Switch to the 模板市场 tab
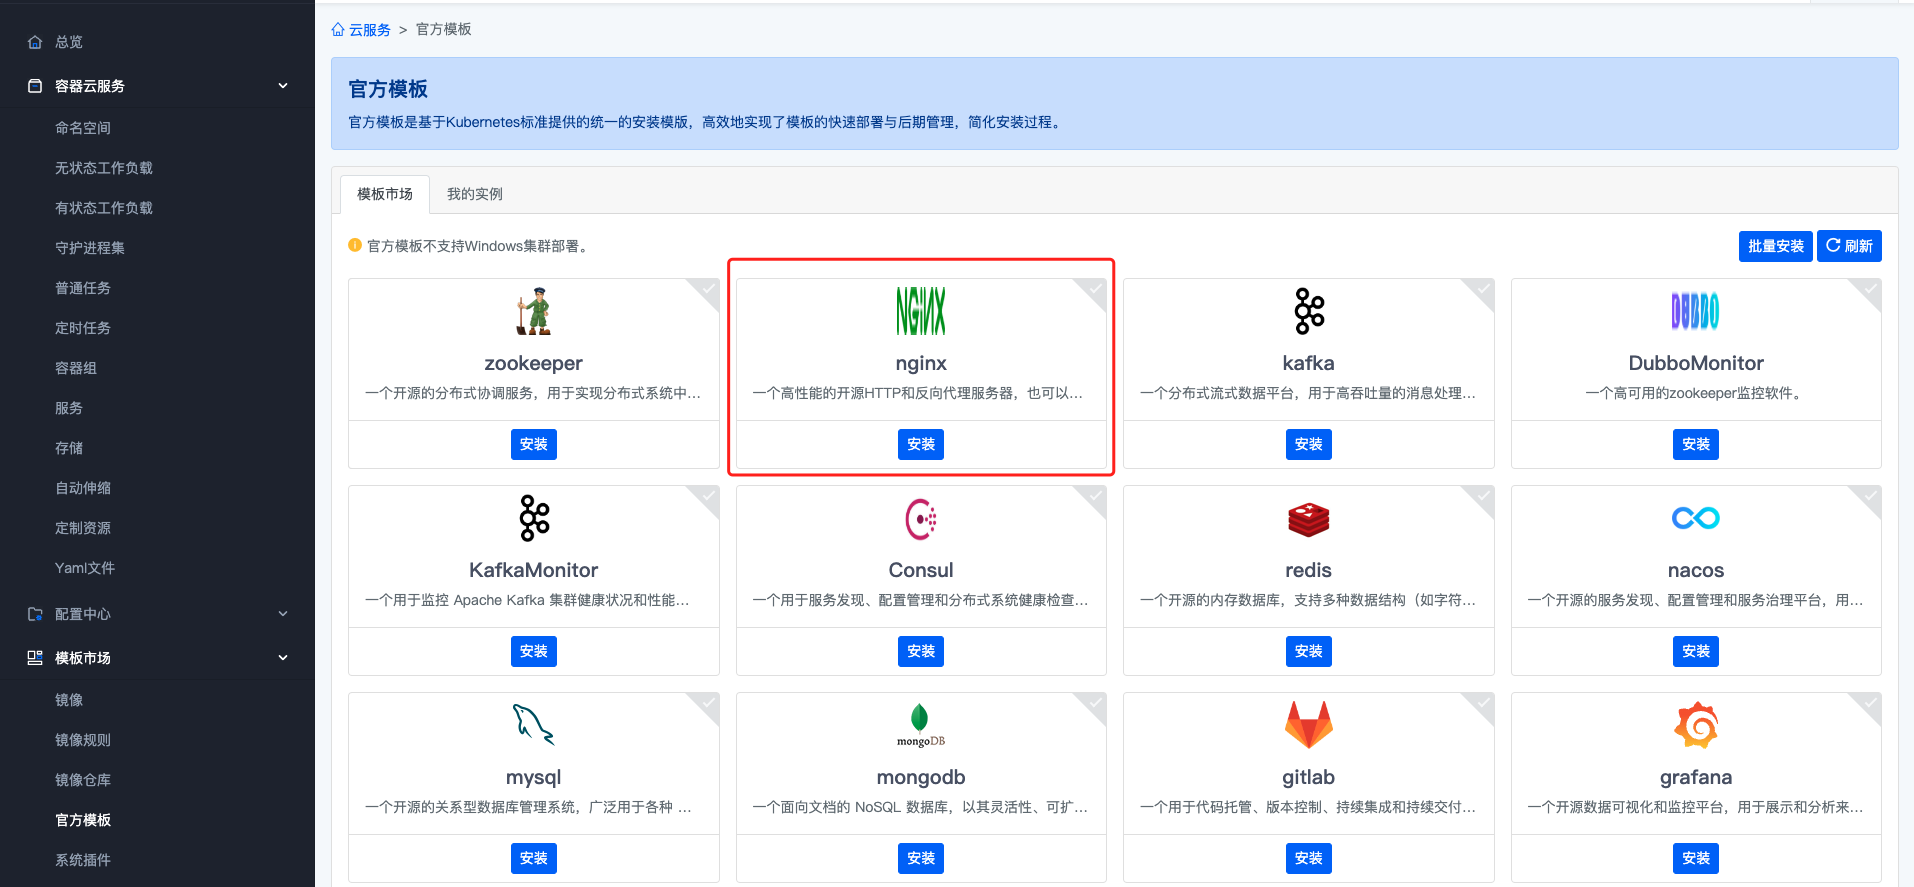Viewport: 1914px width, 887px height. 385,194
